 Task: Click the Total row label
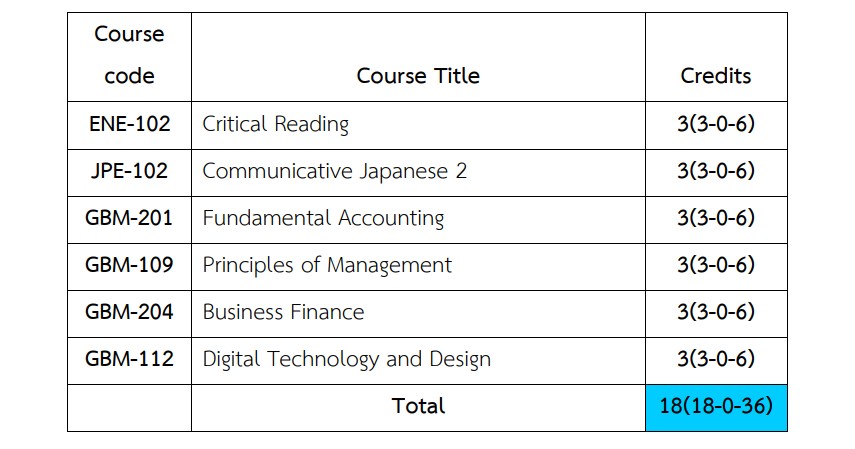tap(418, 406)
